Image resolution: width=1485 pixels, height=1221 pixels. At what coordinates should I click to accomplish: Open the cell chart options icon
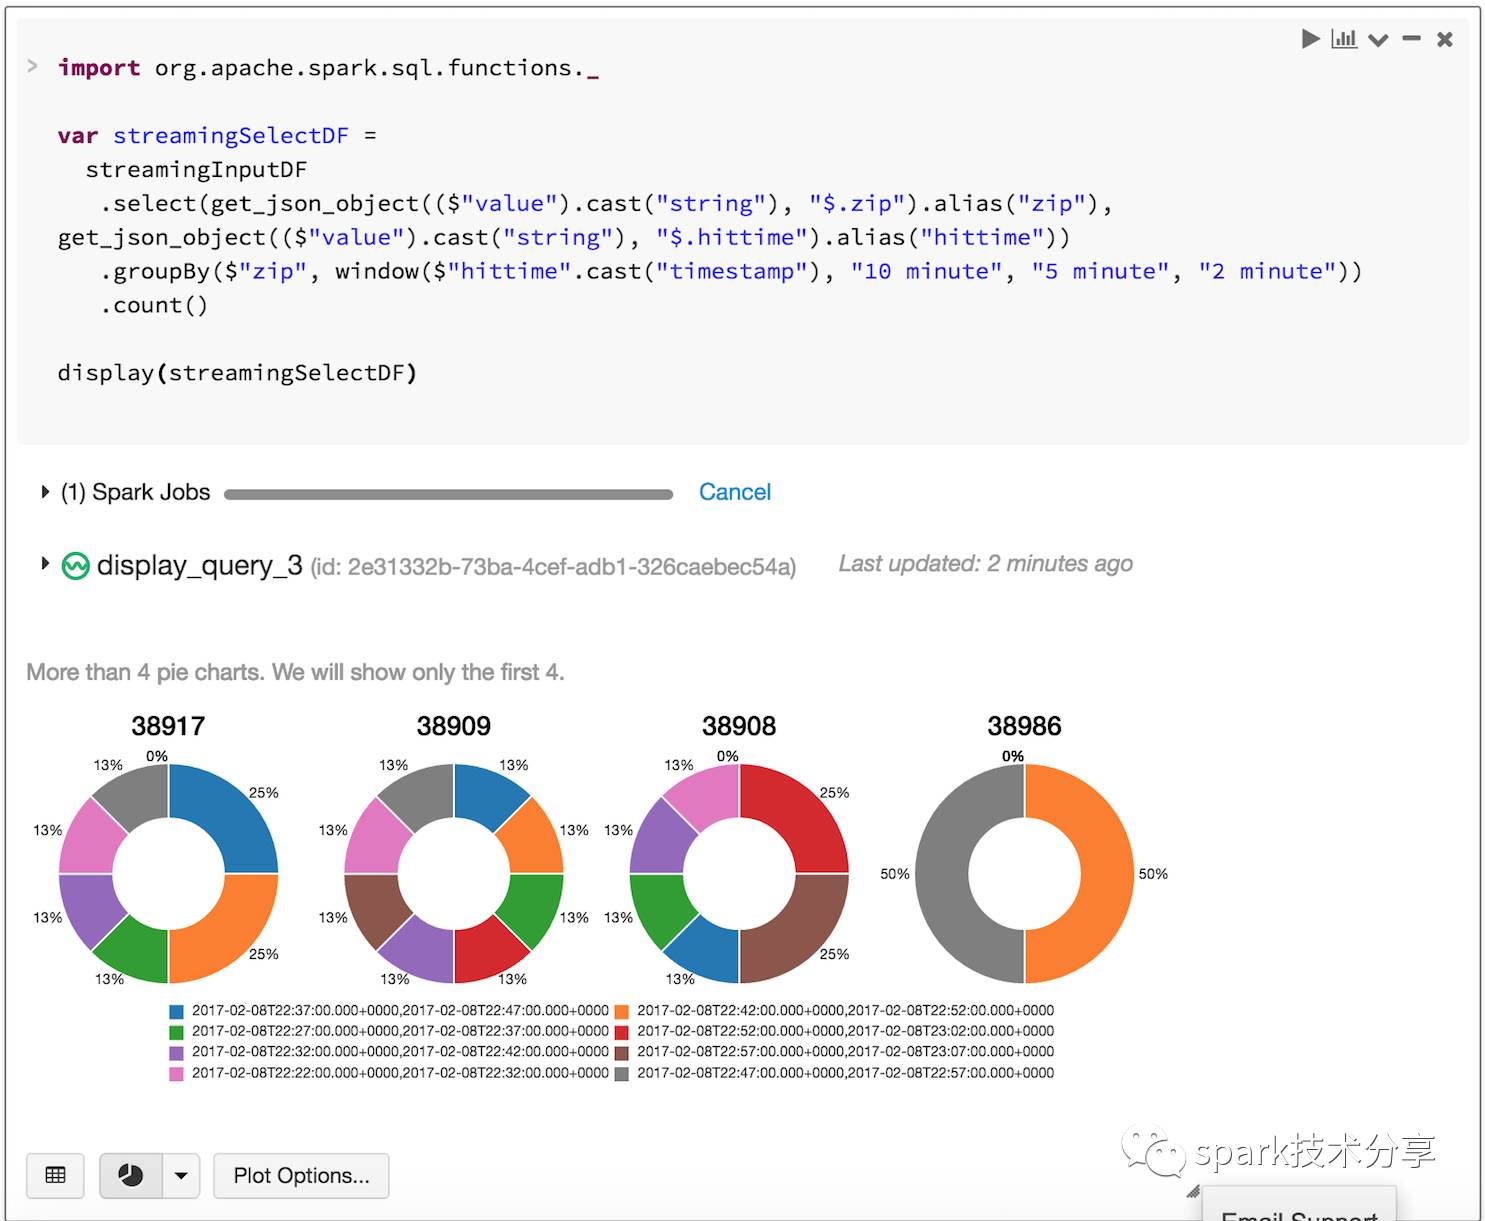1344,39
